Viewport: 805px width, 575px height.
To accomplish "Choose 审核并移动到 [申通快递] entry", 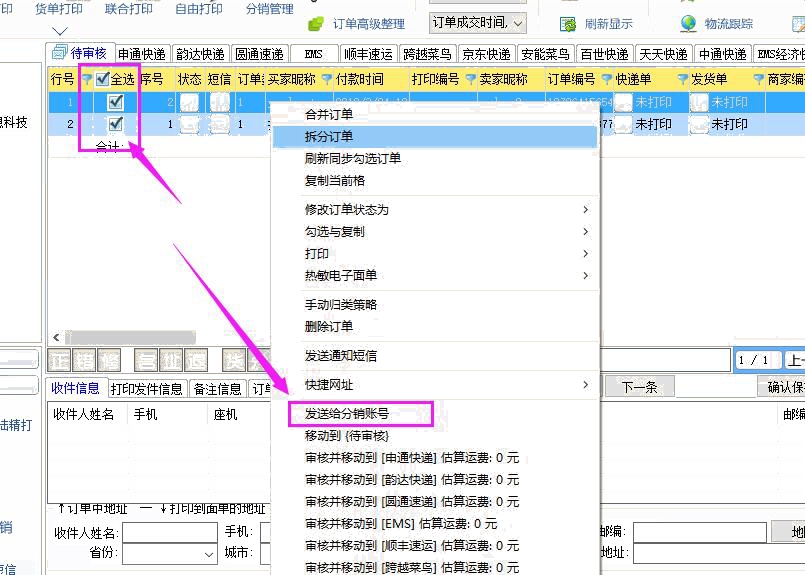I will pyautogui.click(x=435, y=457).
